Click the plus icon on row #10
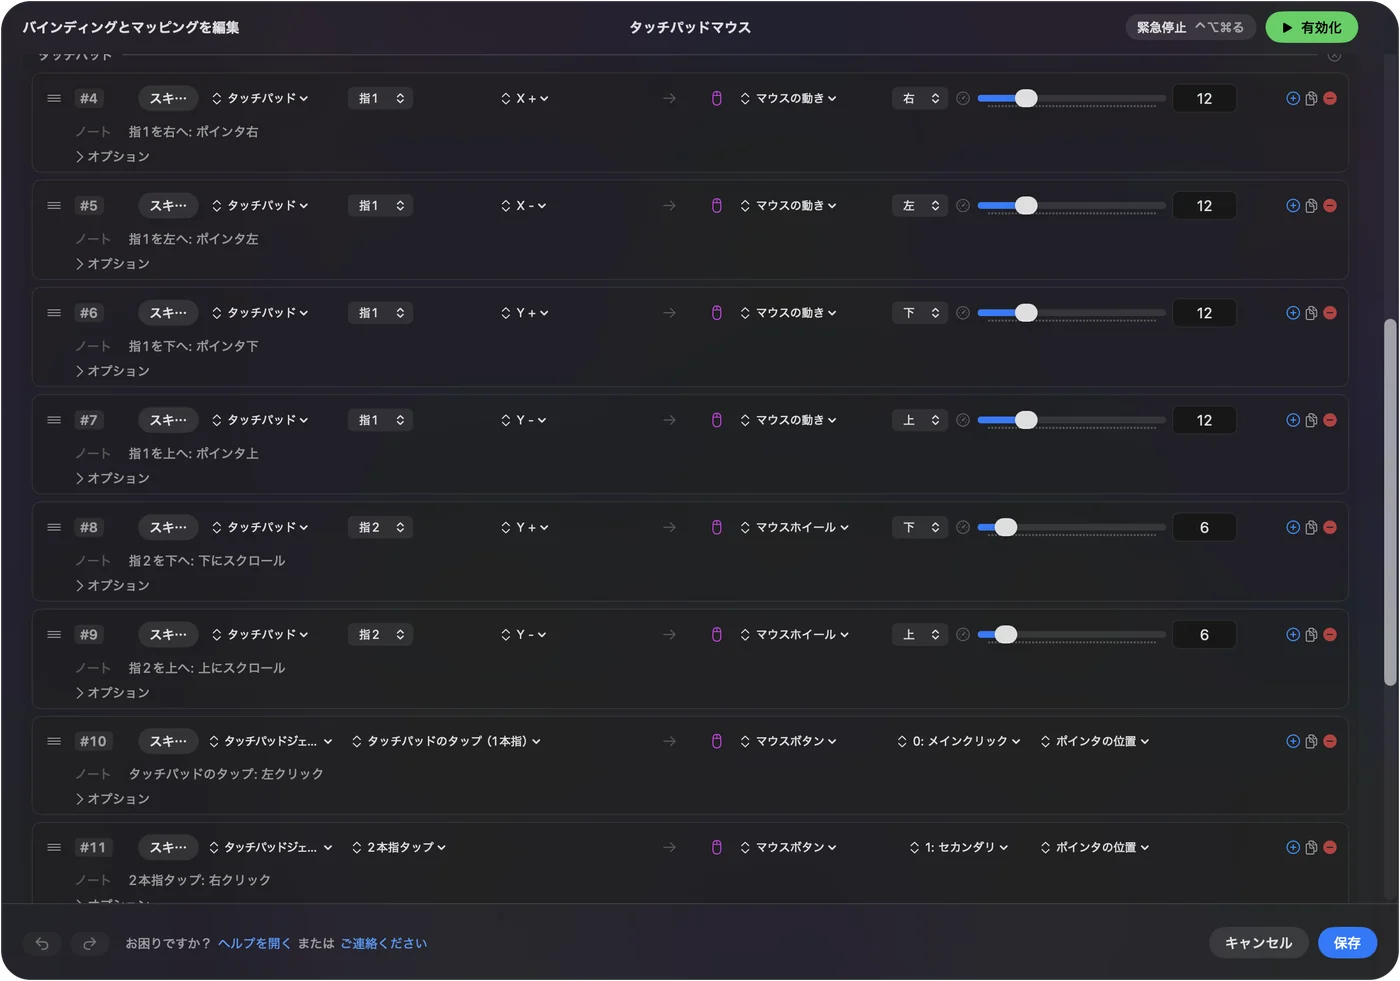 (1293, 741)
